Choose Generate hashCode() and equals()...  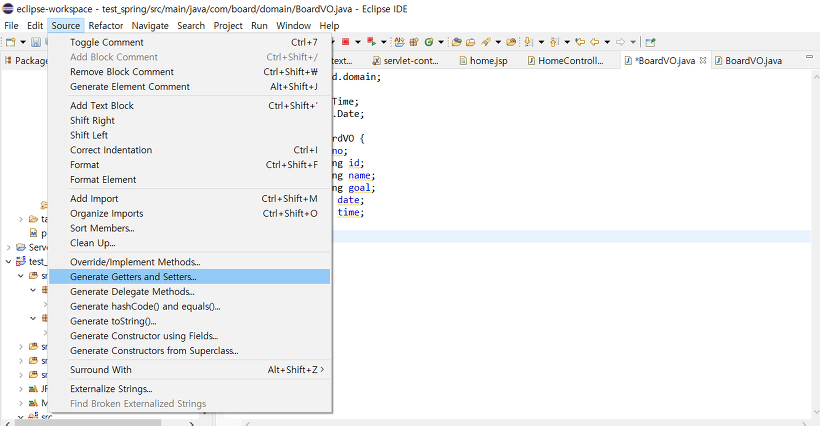click(190, 306)
